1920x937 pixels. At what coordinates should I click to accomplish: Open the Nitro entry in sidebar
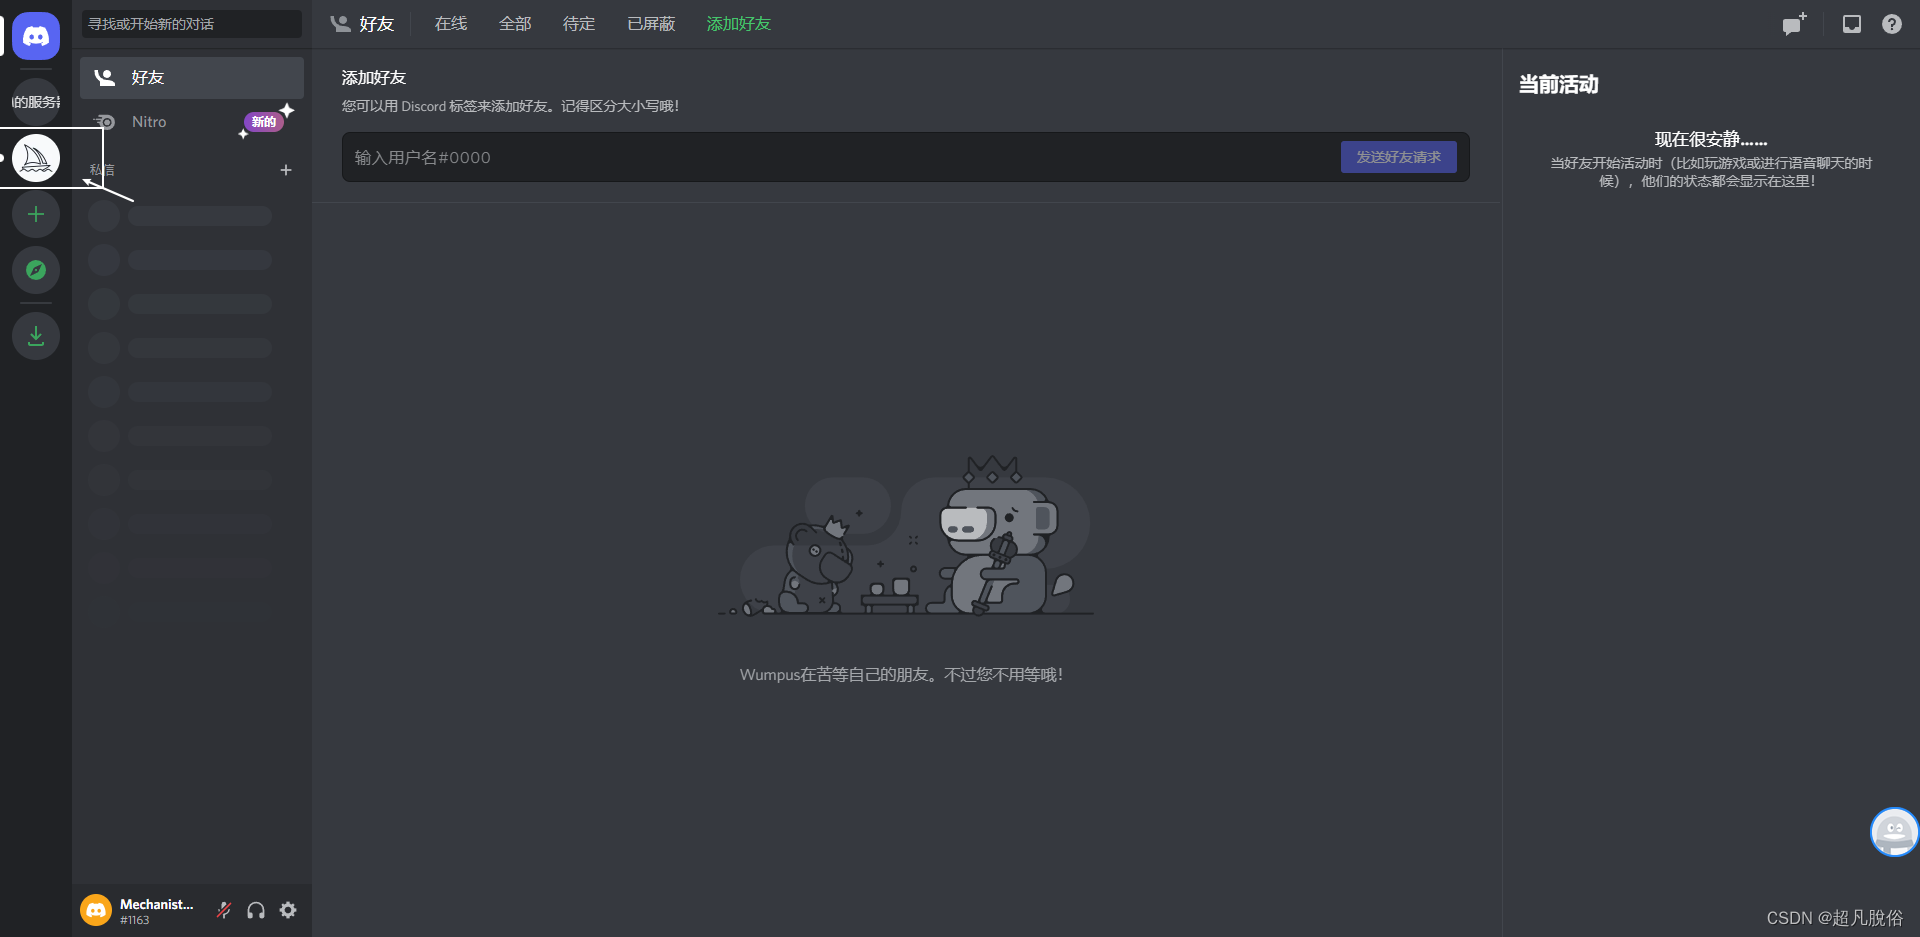click(192, 122)
